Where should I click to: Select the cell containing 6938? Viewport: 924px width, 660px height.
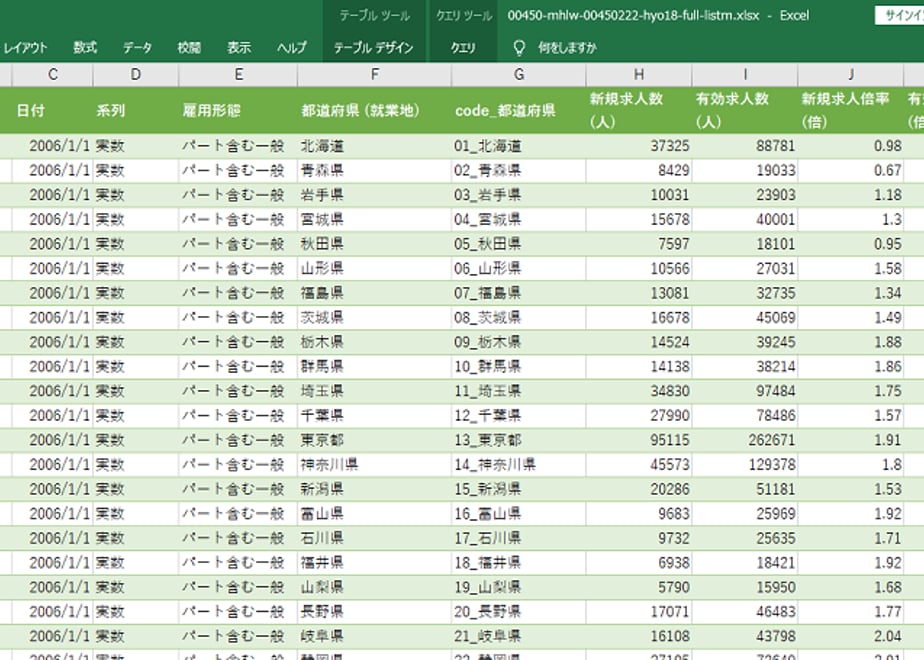click(x=639, y=563)
